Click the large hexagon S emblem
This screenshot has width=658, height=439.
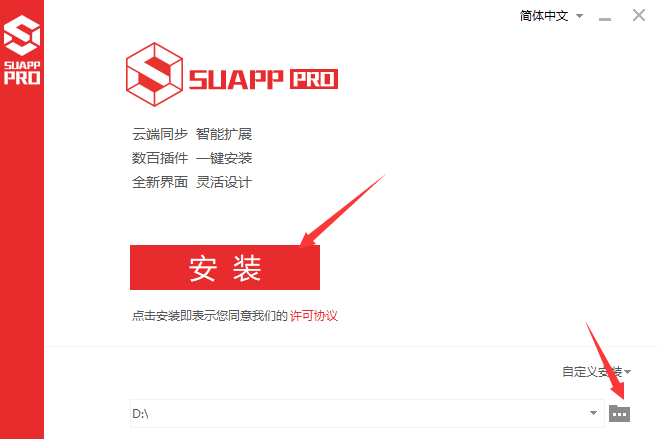pyautogui.click(x=154, y=74)
